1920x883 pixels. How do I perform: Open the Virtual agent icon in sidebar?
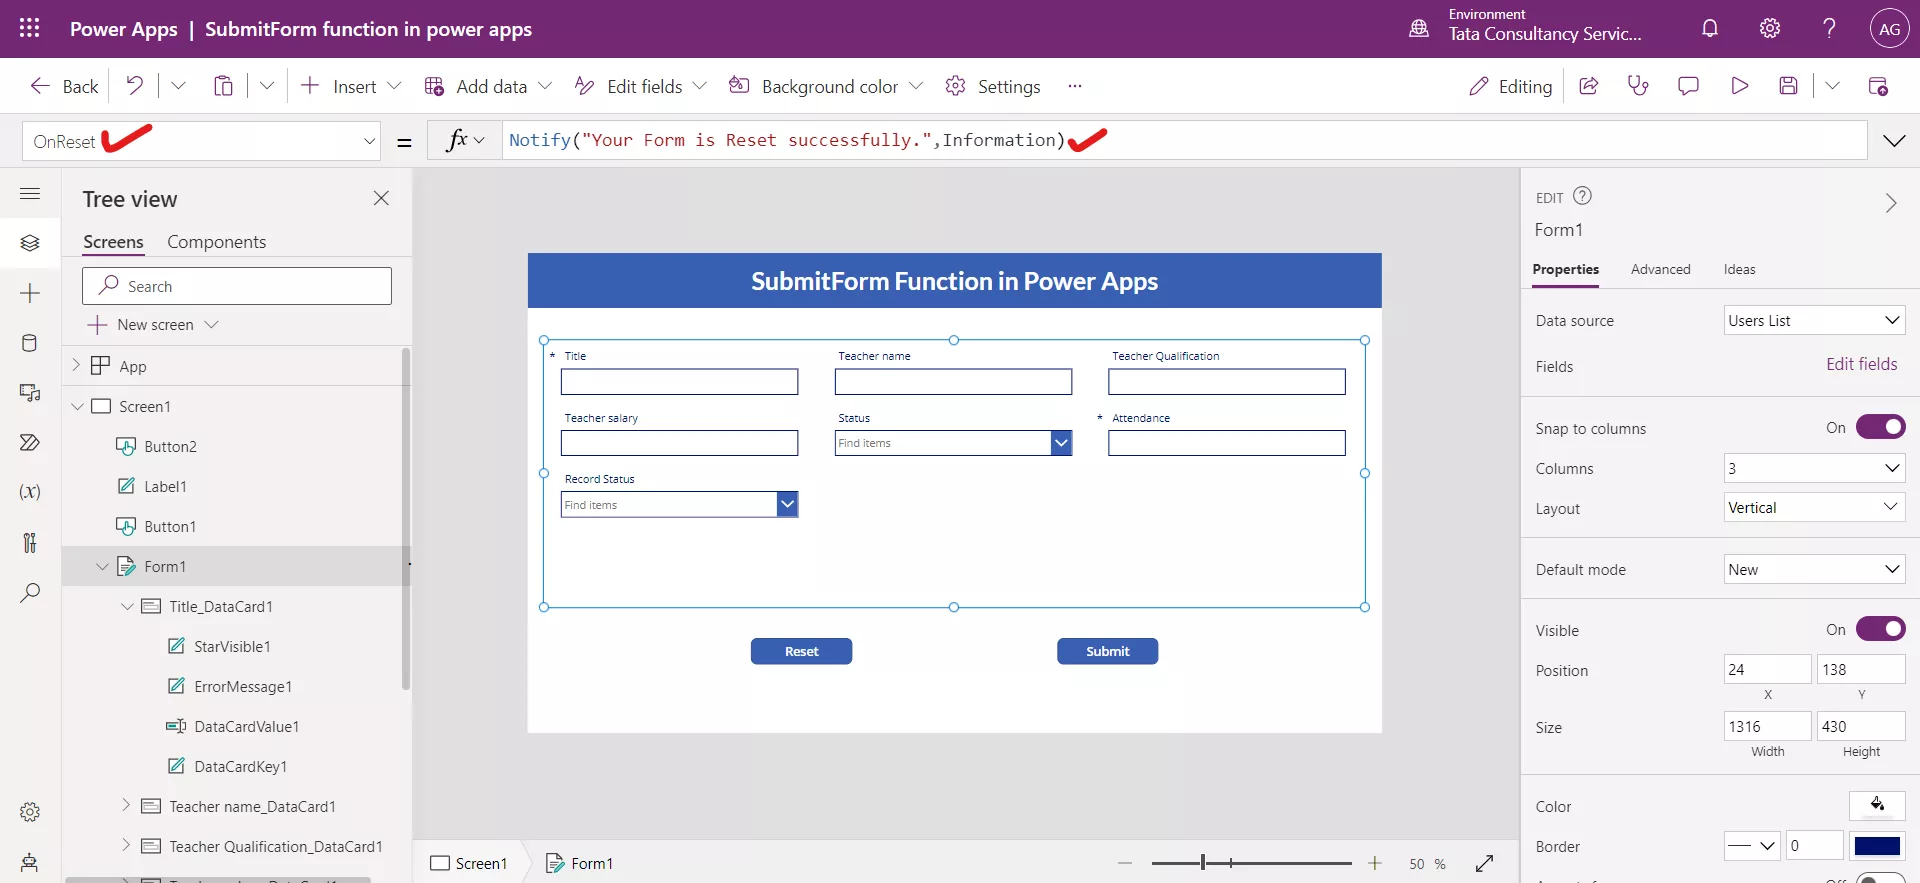(x=30, y=862)
